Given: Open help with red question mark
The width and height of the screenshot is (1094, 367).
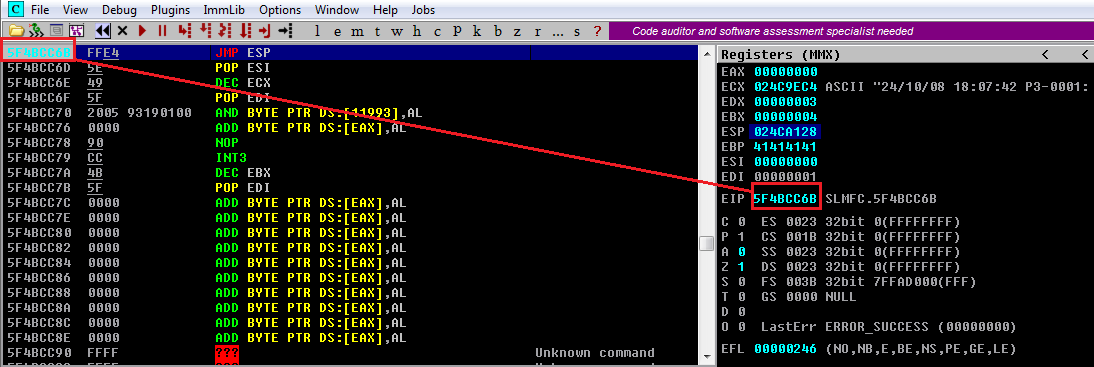Looking at the screenshot, I should (597, 31).
